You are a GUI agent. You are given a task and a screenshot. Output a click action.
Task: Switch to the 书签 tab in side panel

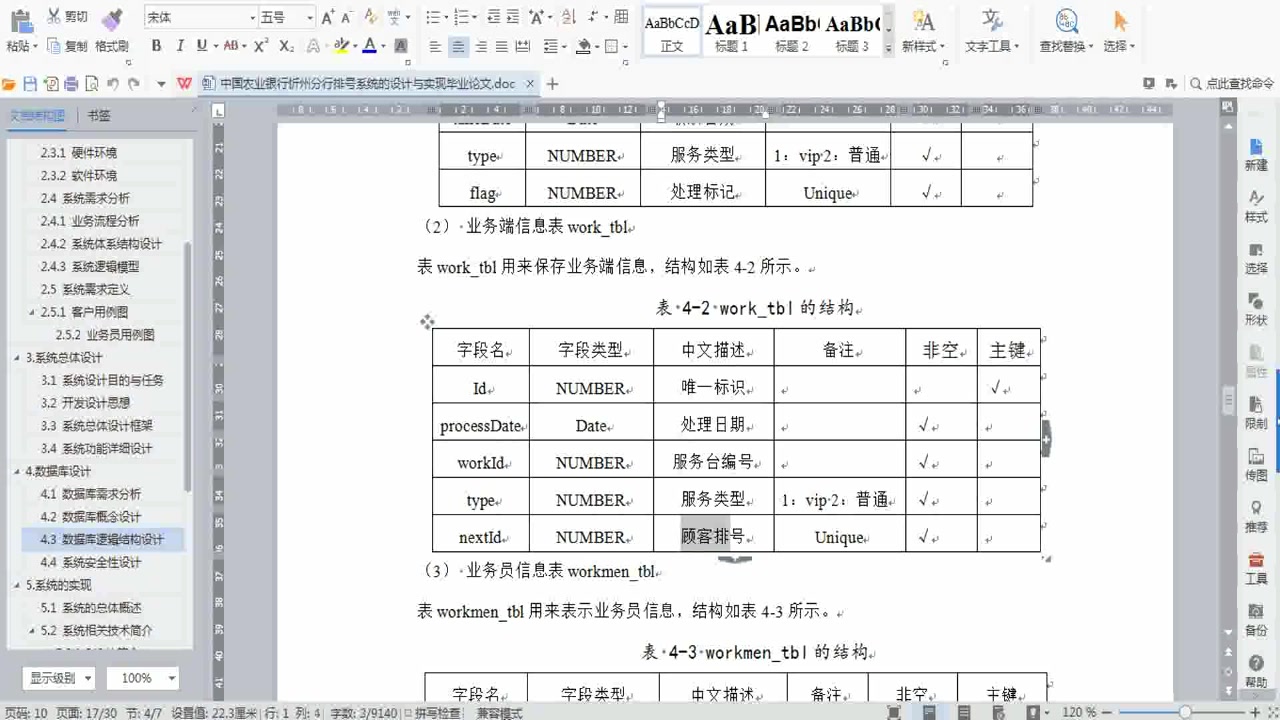[x=99, y=115]
